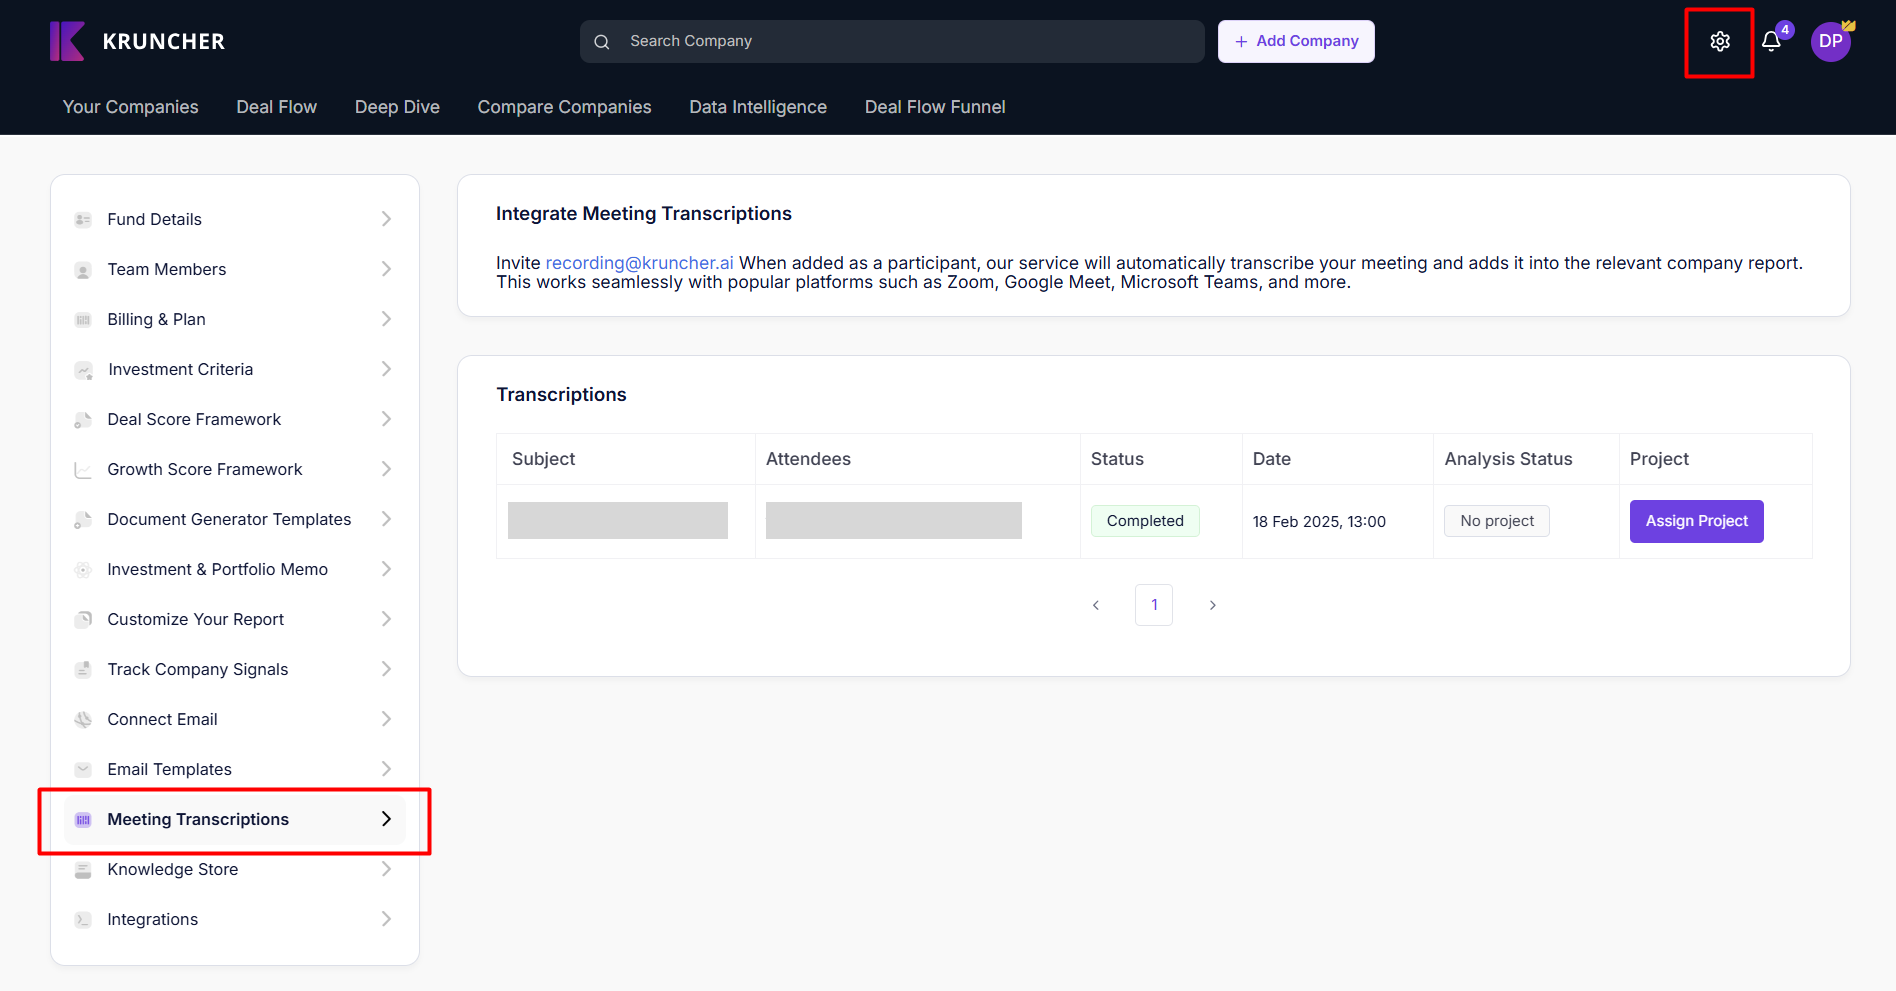The height and width of the screenshot is (991, 1896).
Task: Click the recording@kruncher.ai email link
Action: click(x=639, y=263)
